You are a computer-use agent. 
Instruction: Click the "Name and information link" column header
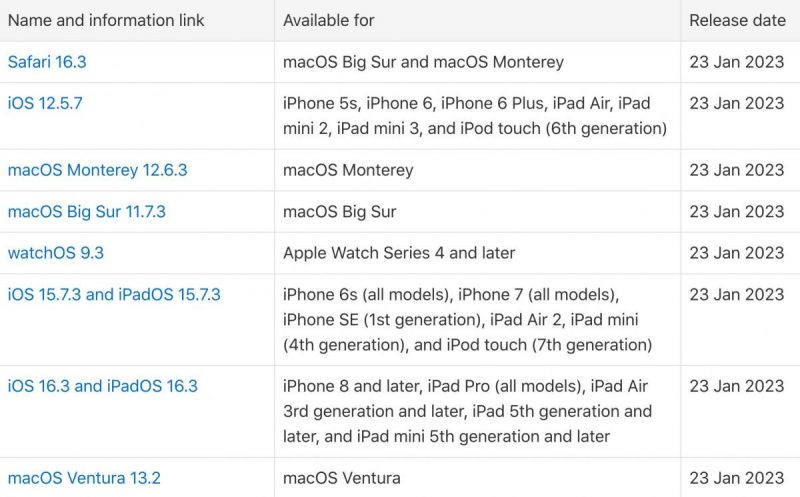106,20
